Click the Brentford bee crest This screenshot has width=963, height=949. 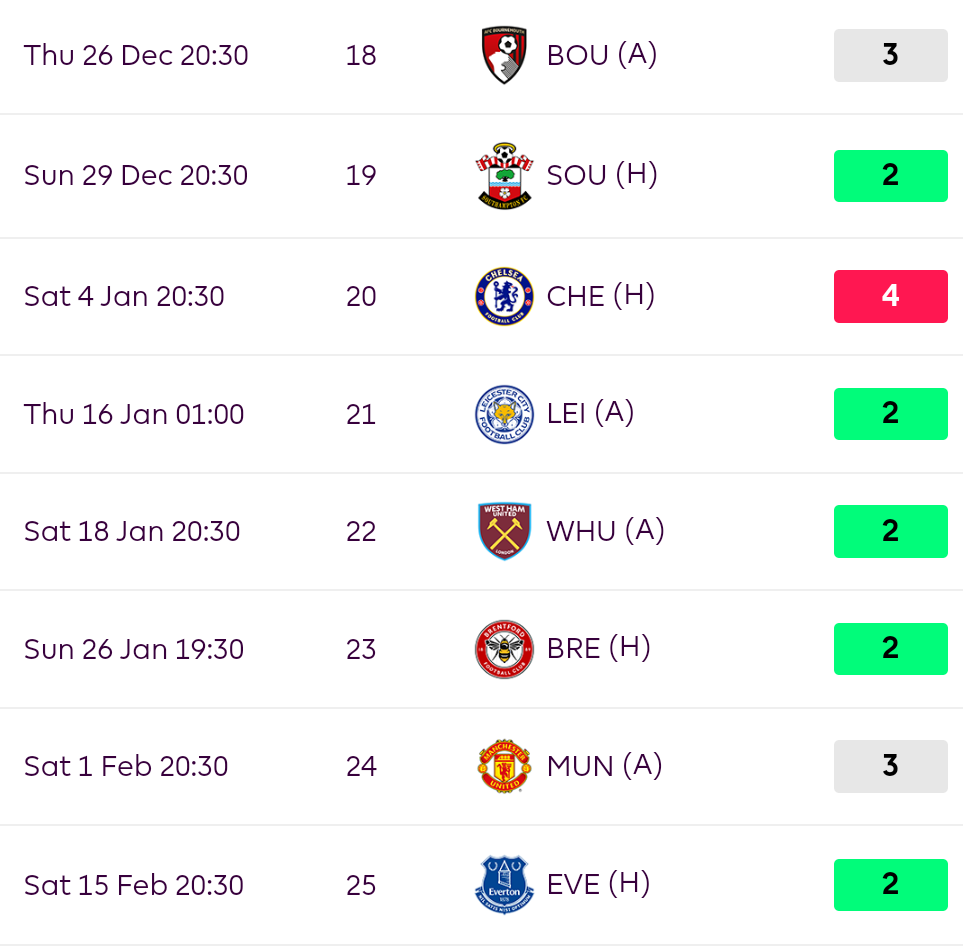point(504,649)
